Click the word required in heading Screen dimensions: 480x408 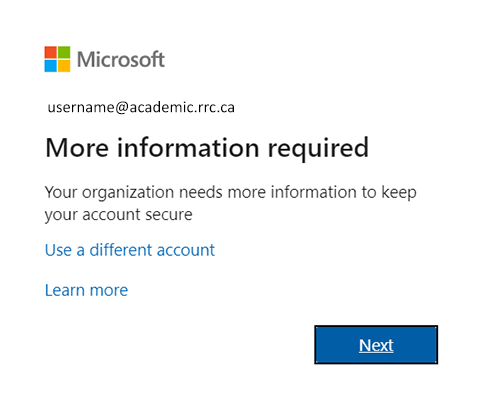(x=318, y=149)
